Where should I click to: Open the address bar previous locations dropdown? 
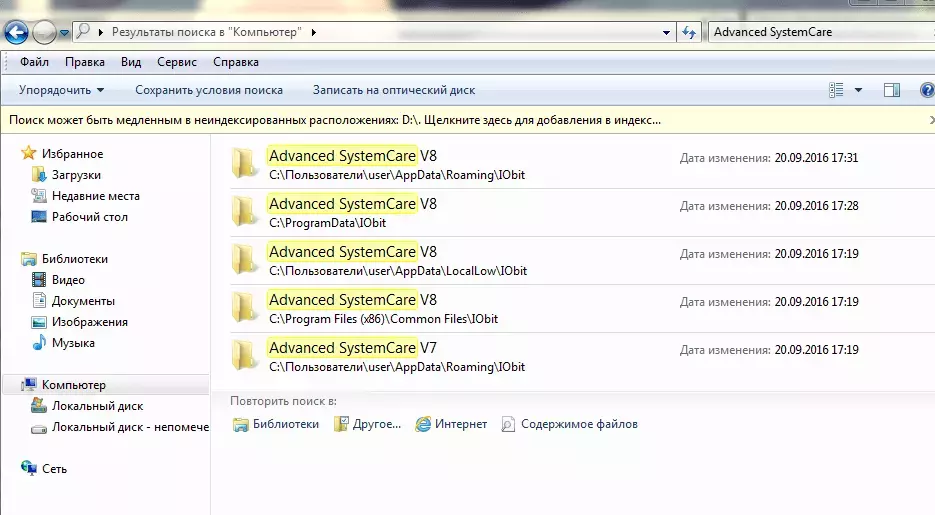click(x=666, y=33)
